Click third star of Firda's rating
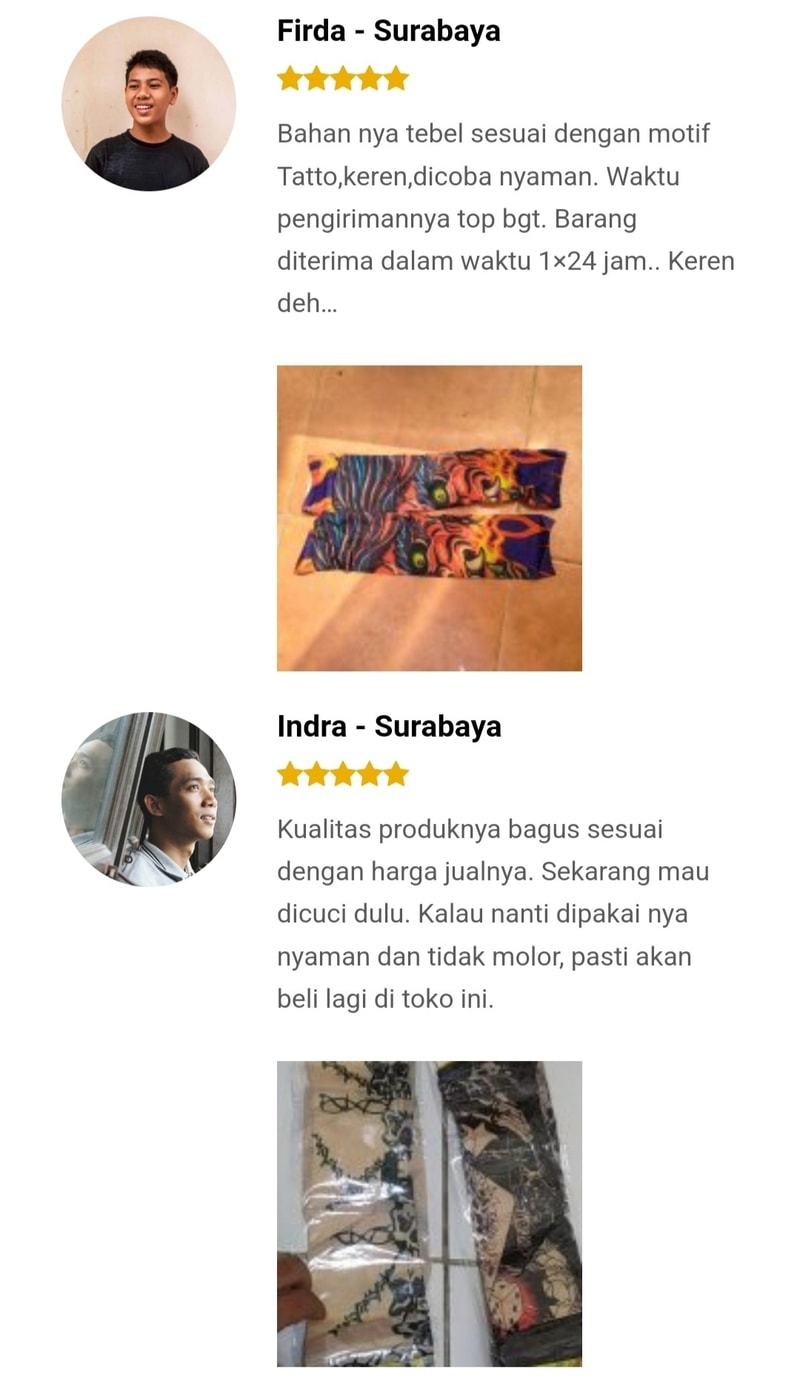The height and width of the screenshot is (1378, 800). point(343,78)
